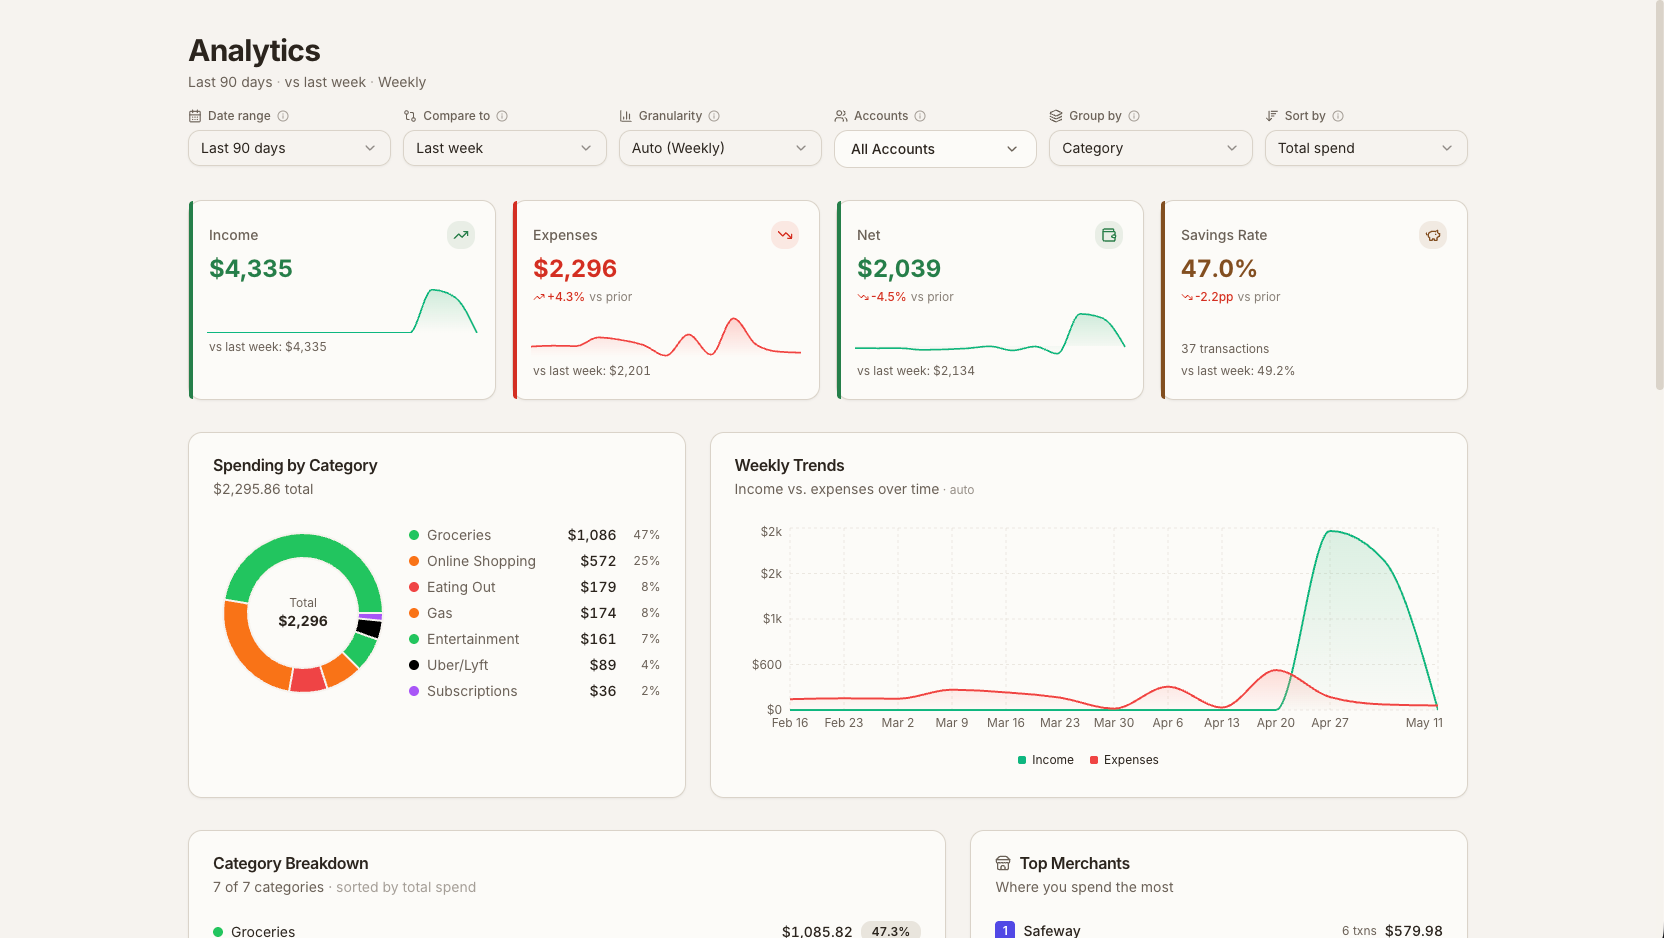Click the 47.0% Savings Rate value
The image size is (1664, 938).
[x=1219, y=268]
